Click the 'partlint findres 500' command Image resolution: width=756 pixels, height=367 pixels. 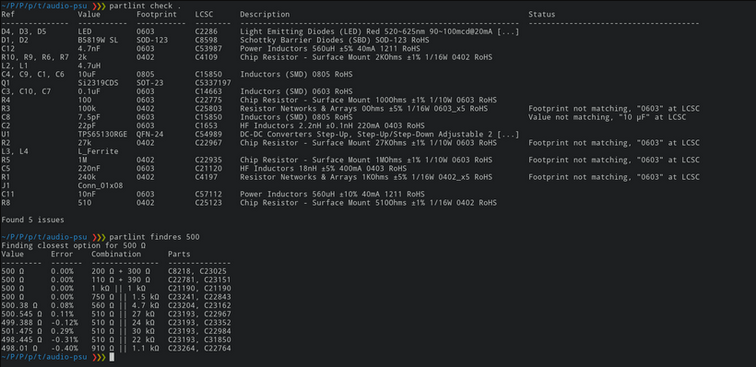154,237
